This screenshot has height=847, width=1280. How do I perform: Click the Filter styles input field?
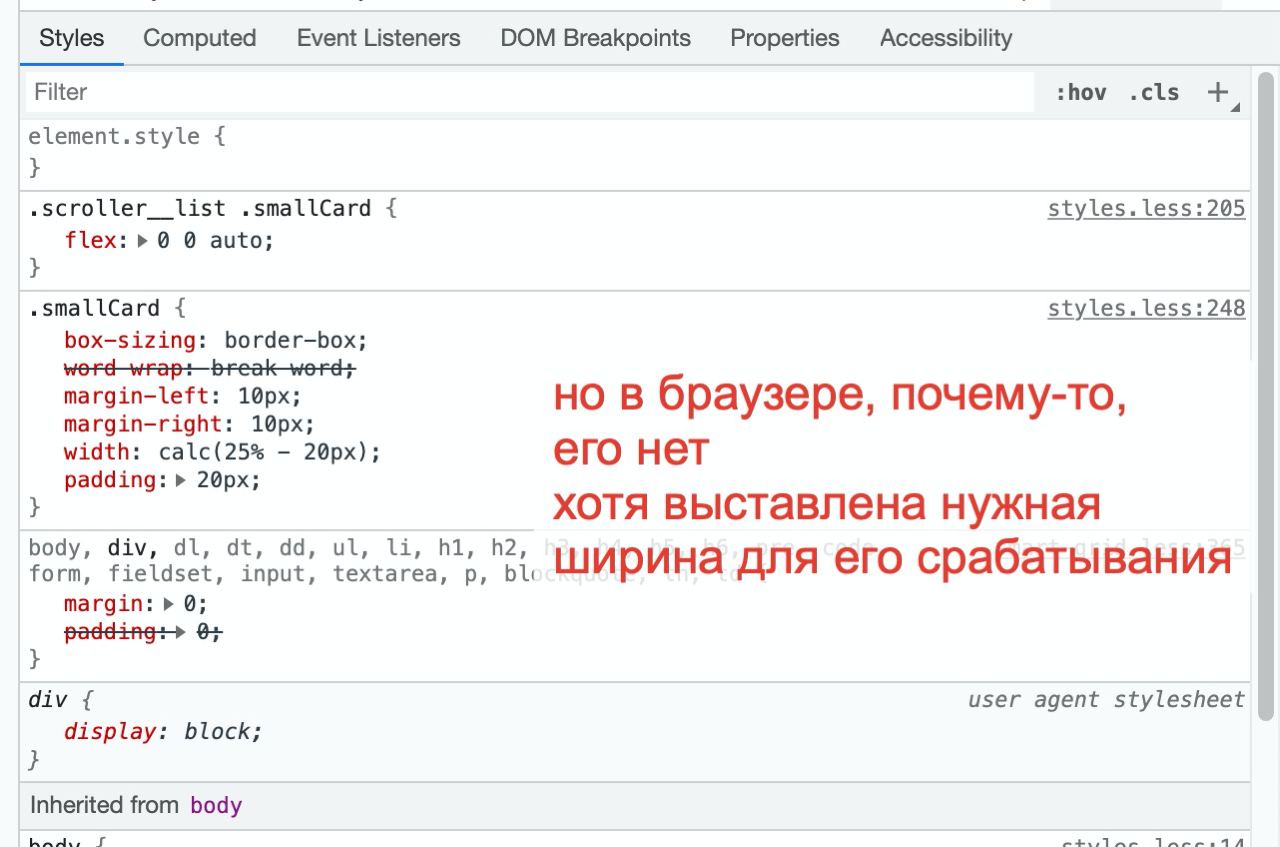point(530,92)
